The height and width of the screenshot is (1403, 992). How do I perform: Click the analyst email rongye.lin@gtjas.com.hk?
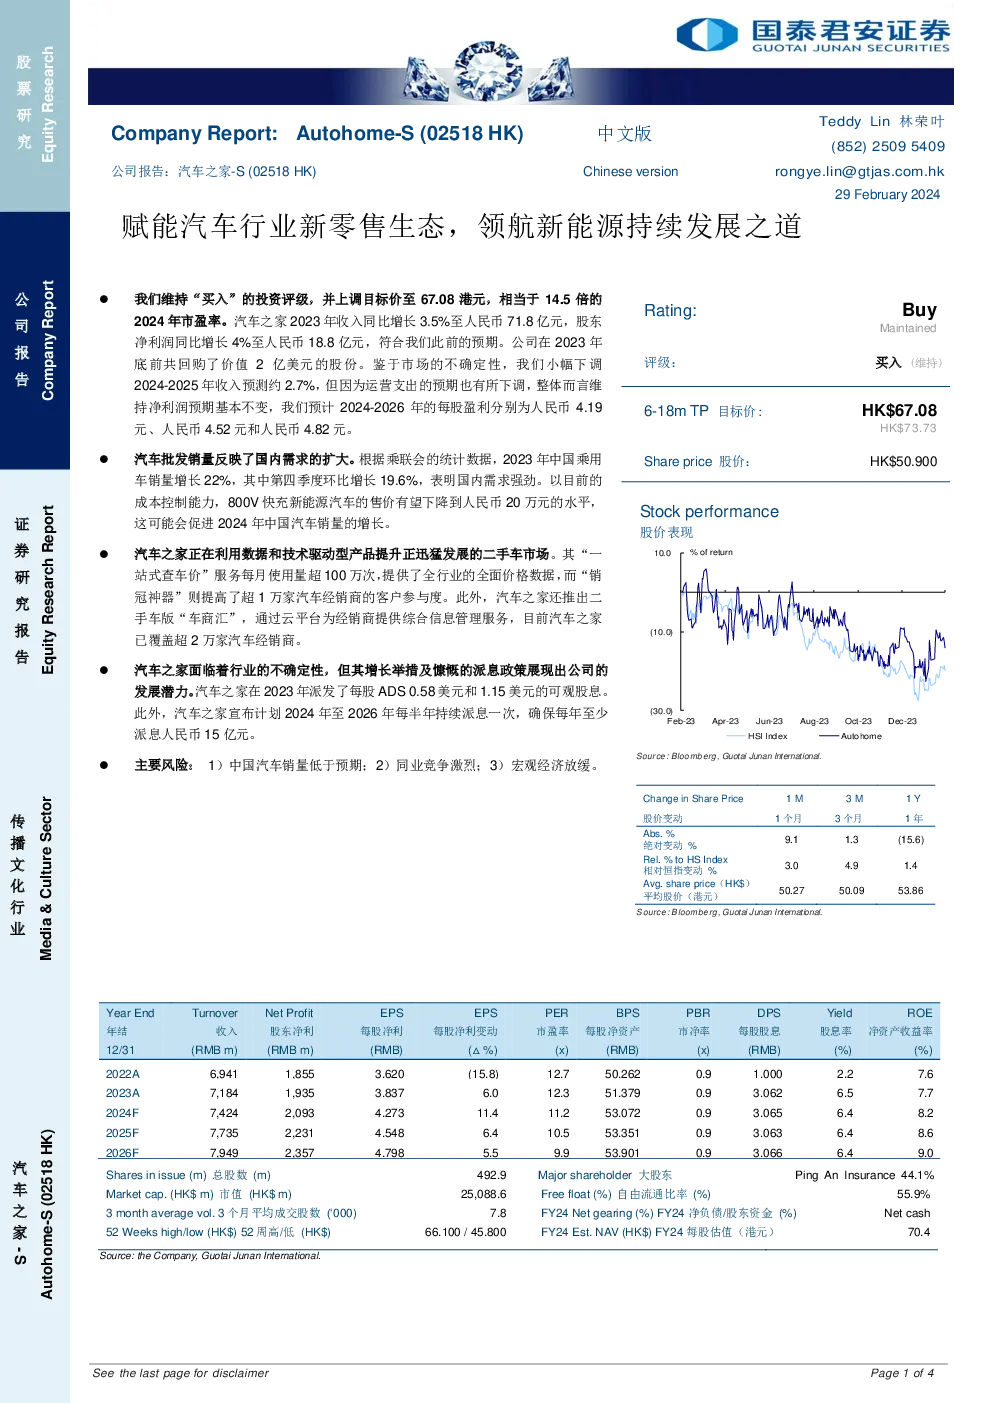859,171
